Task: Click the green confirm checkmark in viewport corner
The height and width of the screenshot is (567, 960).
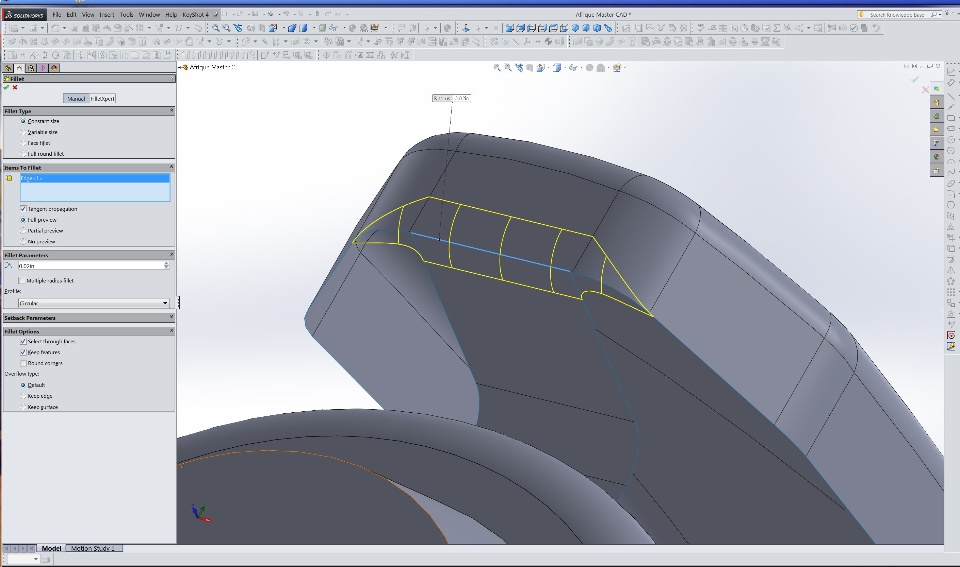Action: pos(913,79)
